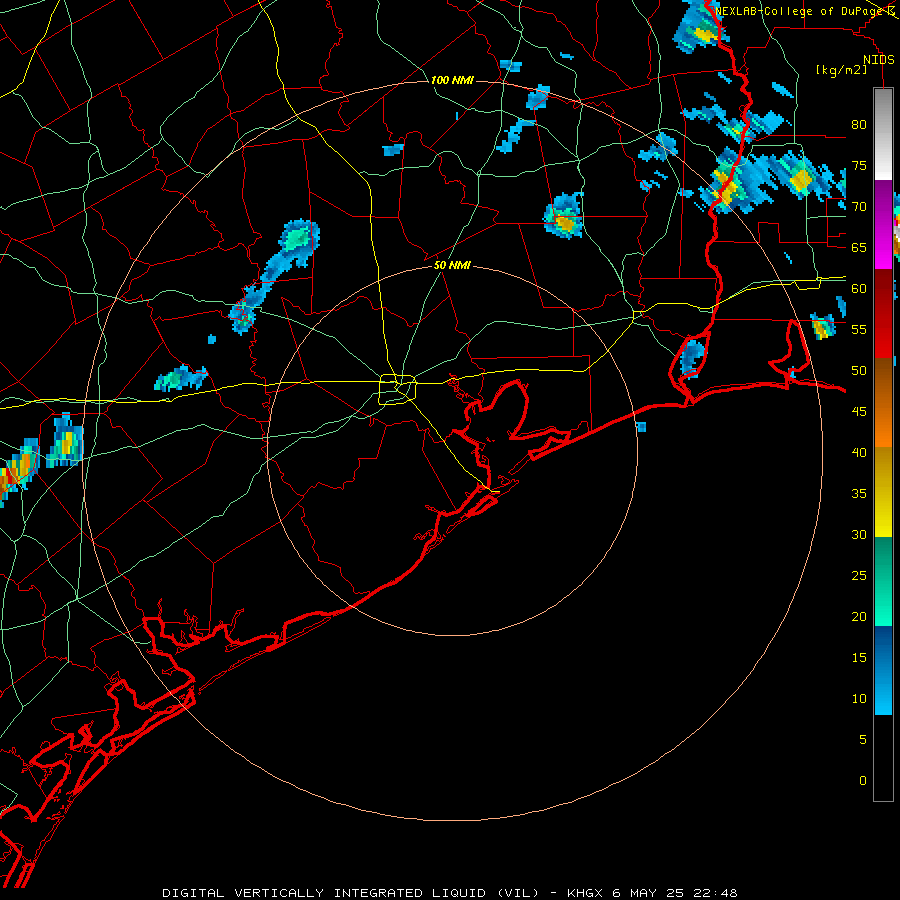Viewport: 900px width, 900px height.
Task: Click the "65" value on the scale
Action: coord(859,247)
